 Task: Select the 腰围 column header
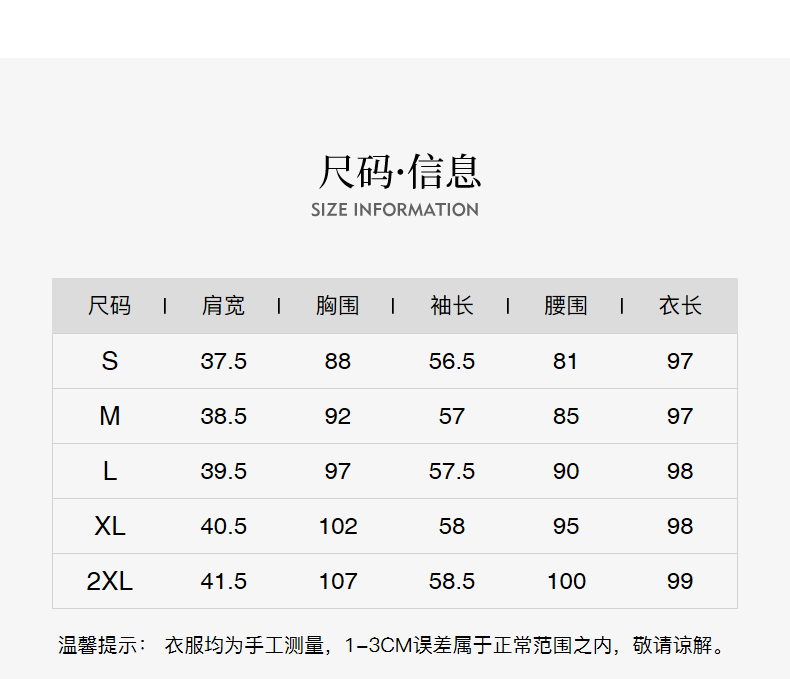(x=566, y=306)
